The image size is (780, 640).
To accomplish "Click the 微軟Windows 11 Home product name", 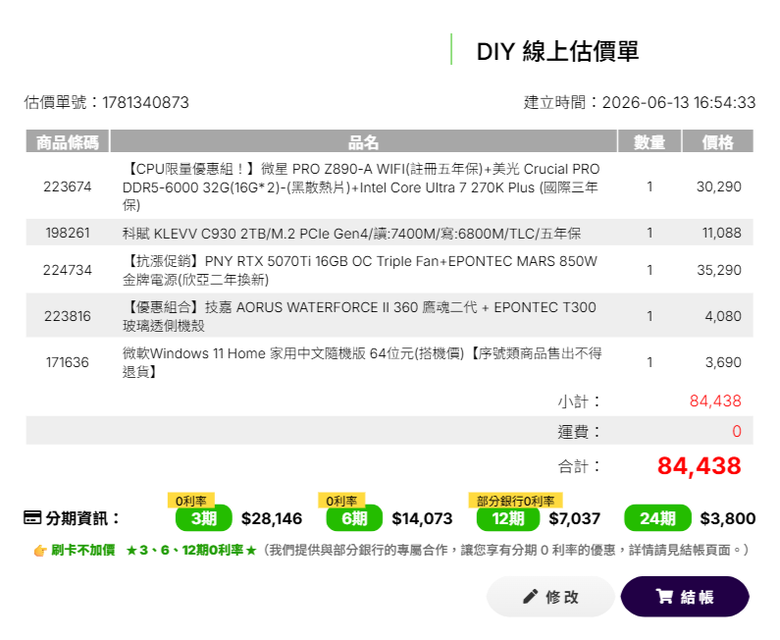I will coord(362,363).
